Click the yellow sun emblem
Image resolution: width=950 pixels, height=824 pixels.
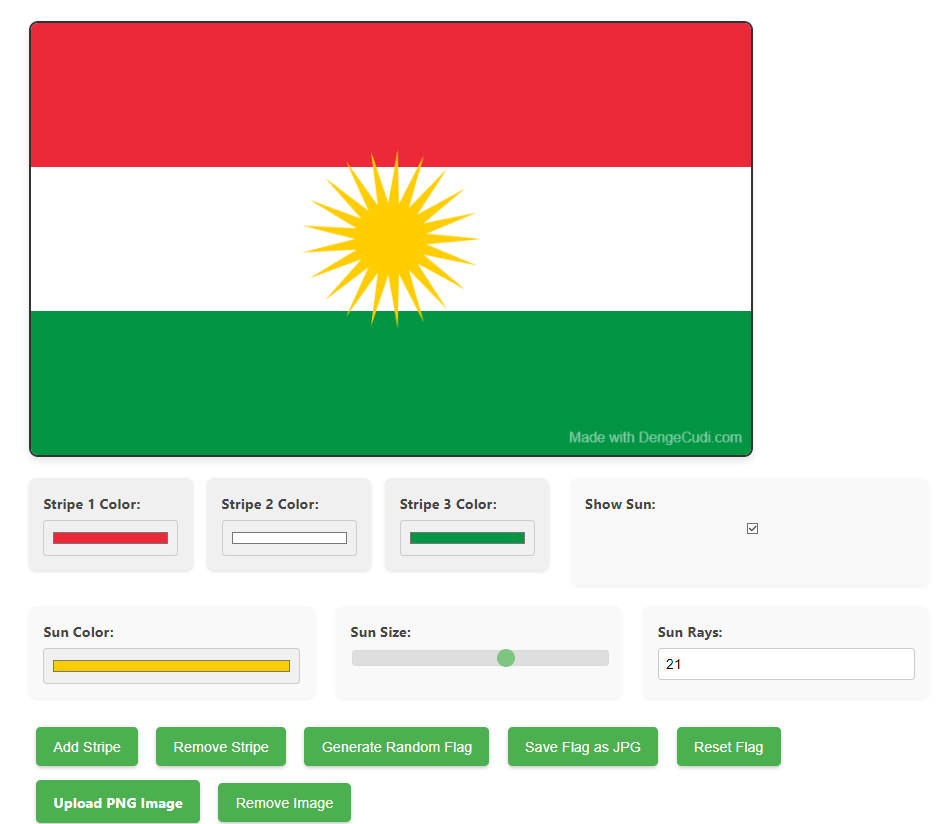391,238
